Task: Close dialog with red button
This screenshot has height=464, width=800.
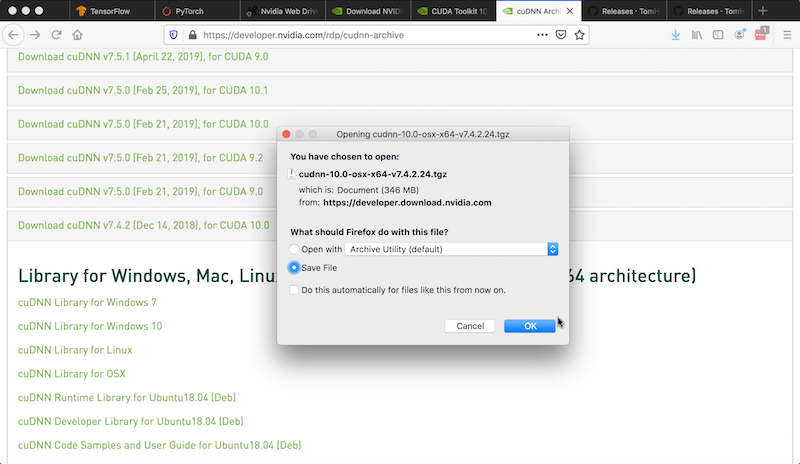Action: 286,134
